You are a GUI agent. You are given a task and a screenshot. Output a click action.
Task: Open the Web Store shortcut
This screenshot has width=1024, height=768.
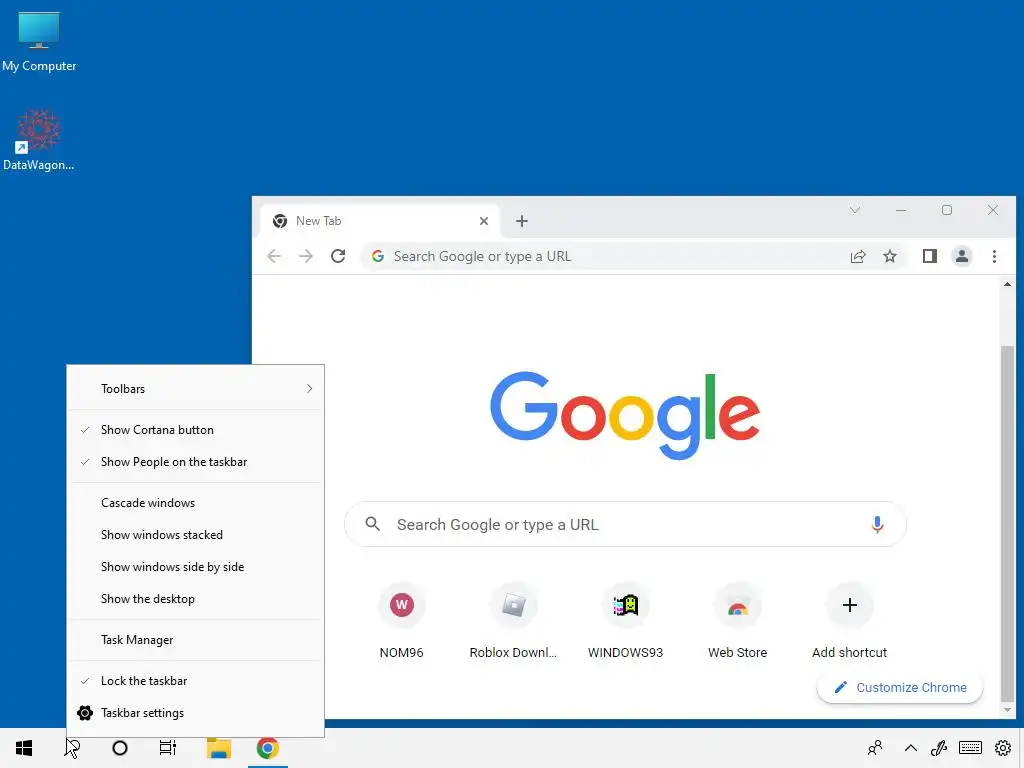737,620
